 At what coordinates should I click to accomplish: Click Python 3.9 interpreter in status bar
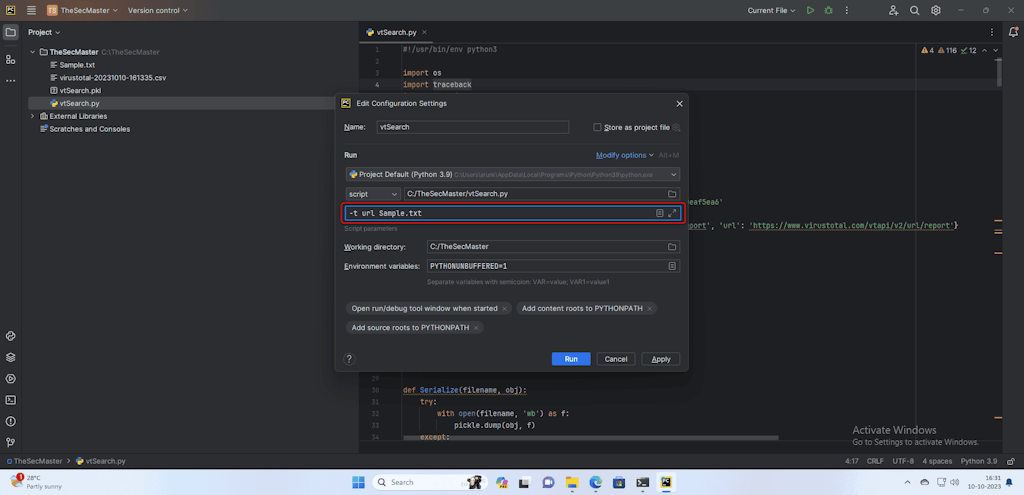pos(979,461)
